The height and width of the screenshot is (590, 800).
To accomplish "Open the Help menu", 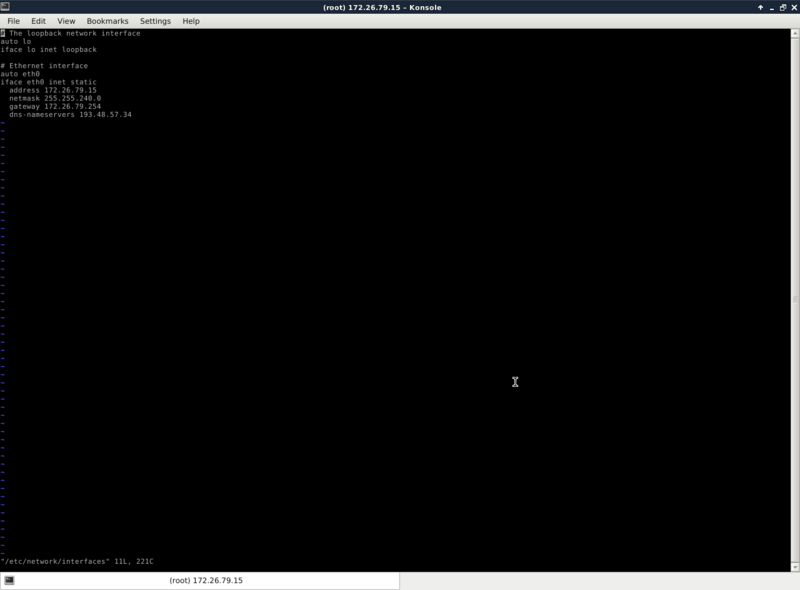I will [x=190, y=21].
